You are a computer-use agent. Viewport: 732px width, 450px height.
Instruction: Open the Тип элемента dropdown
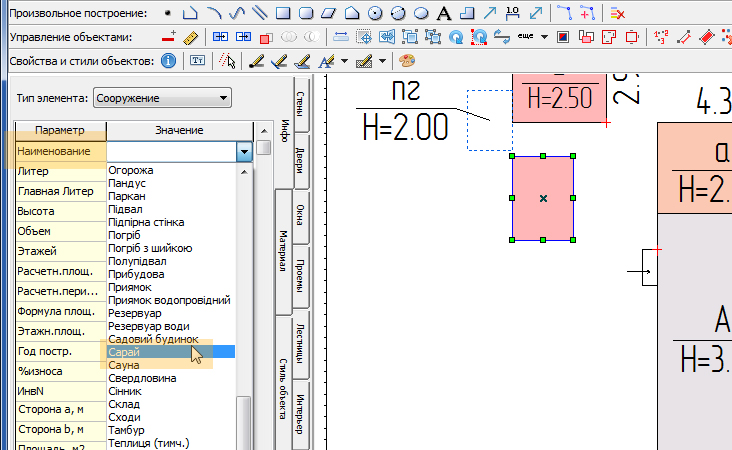(161, 99)
